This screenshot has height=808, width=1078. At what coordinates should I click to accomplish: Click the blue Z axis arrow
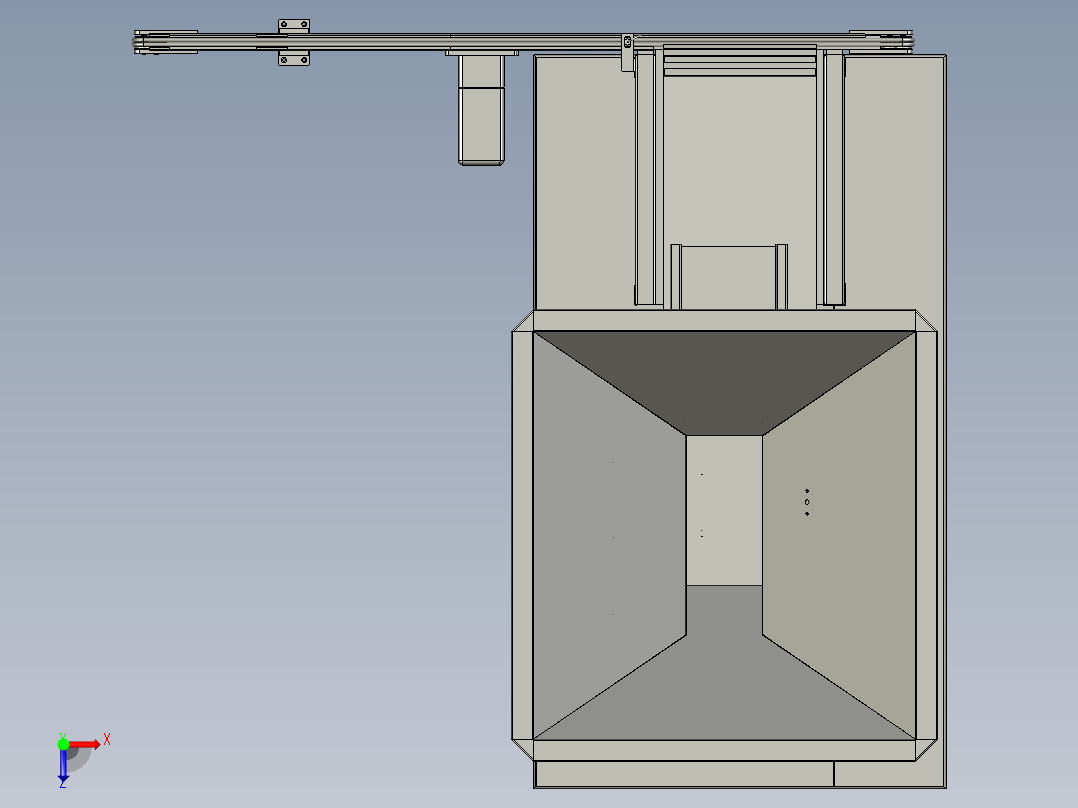click(x=63, y=765)
